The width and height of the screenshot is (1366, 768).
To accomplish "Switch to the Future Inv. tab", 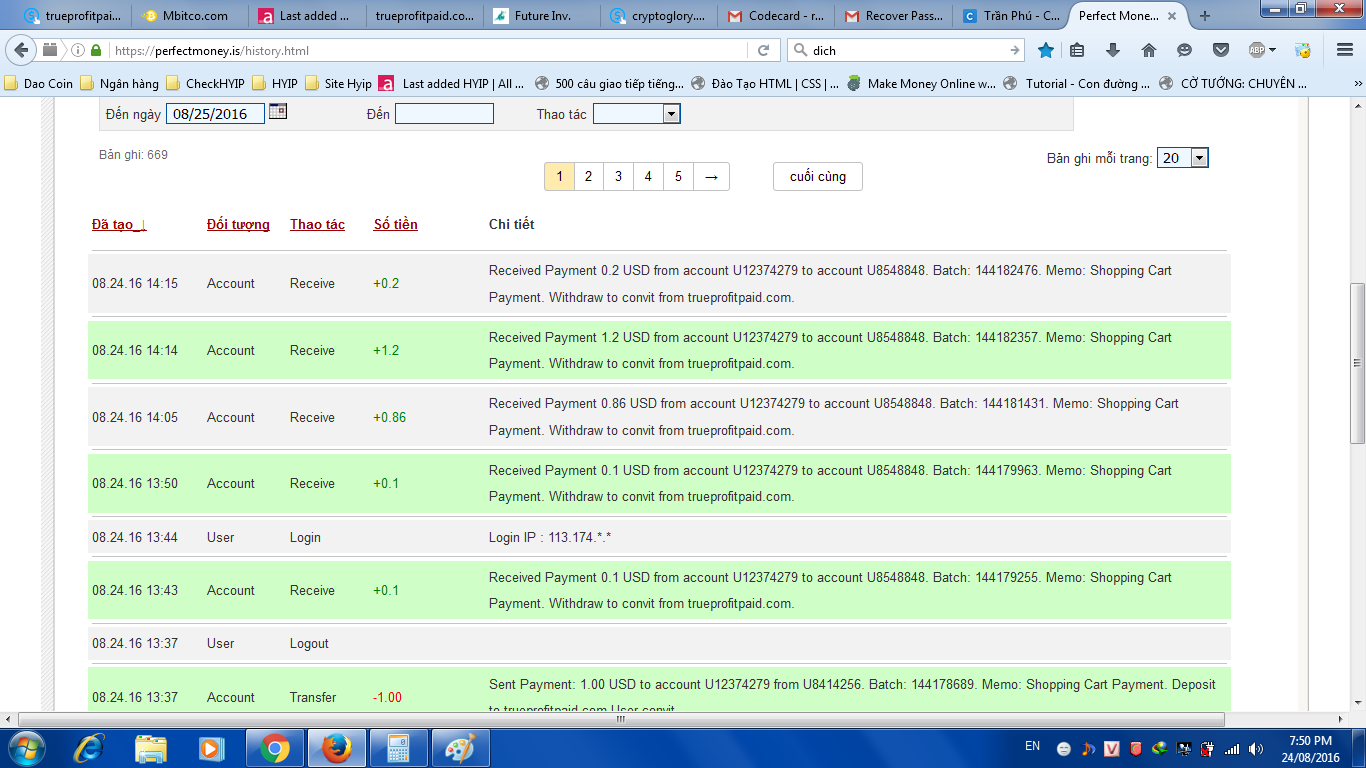I will (x=540, y=16).
